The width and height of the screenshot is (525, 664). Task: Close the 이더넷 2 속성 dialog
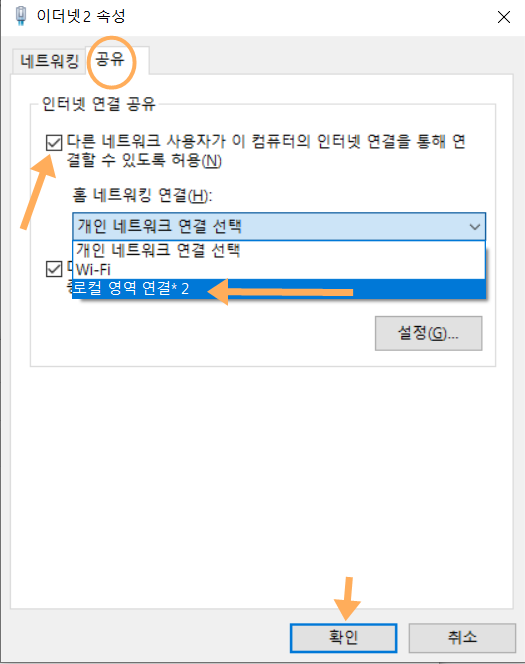click(x=503, y=17)
